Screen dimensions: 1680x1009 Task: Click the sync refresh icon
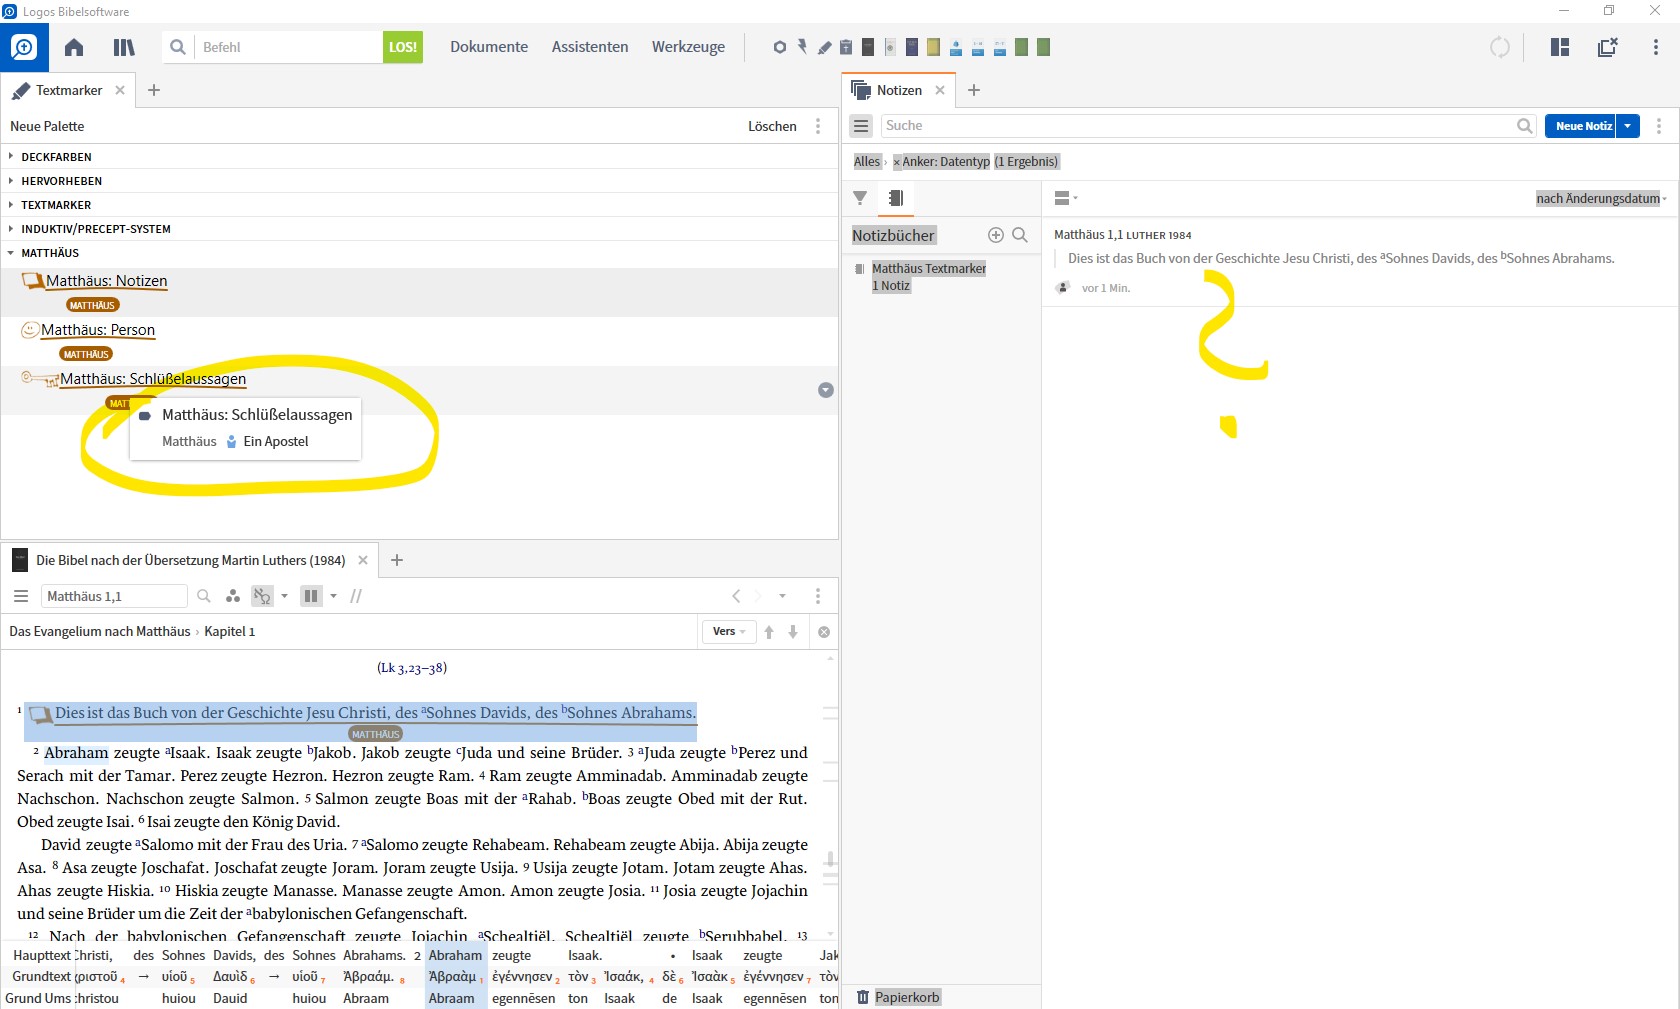pos(1500,47)
